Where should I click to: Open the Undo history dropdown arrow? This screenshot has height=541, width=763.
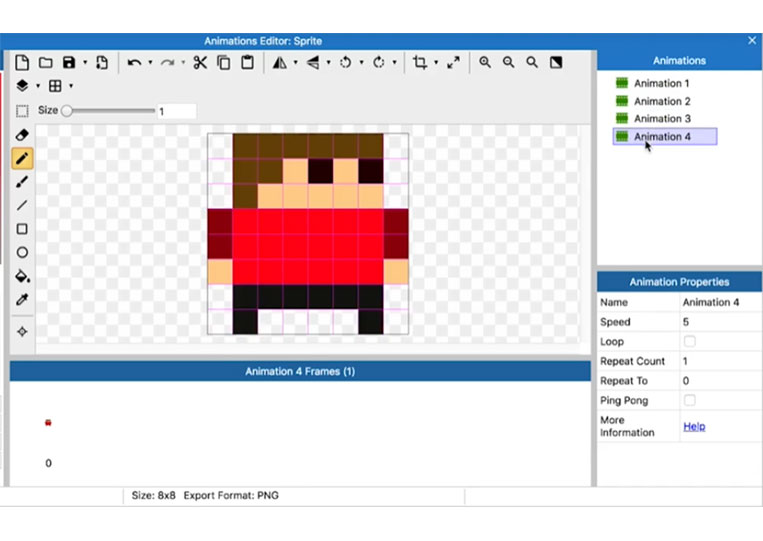[x=150, y=63]
